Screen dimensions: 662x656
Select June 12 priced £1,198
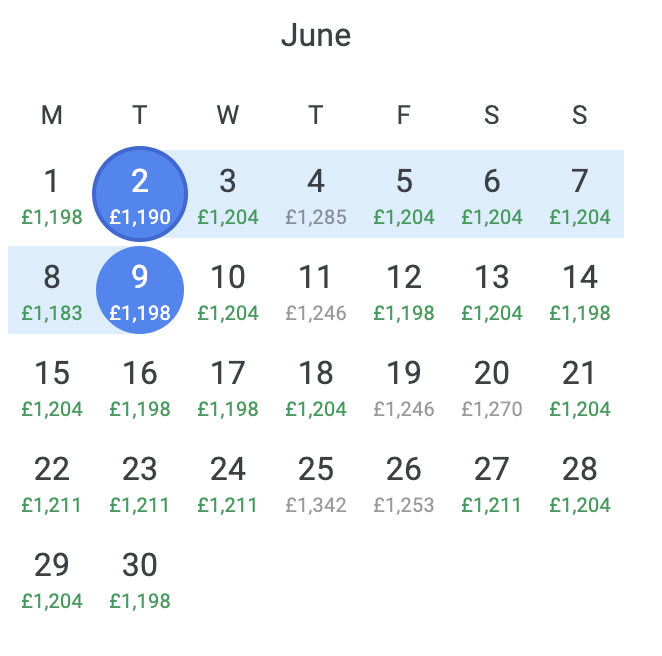coord(404,290)
